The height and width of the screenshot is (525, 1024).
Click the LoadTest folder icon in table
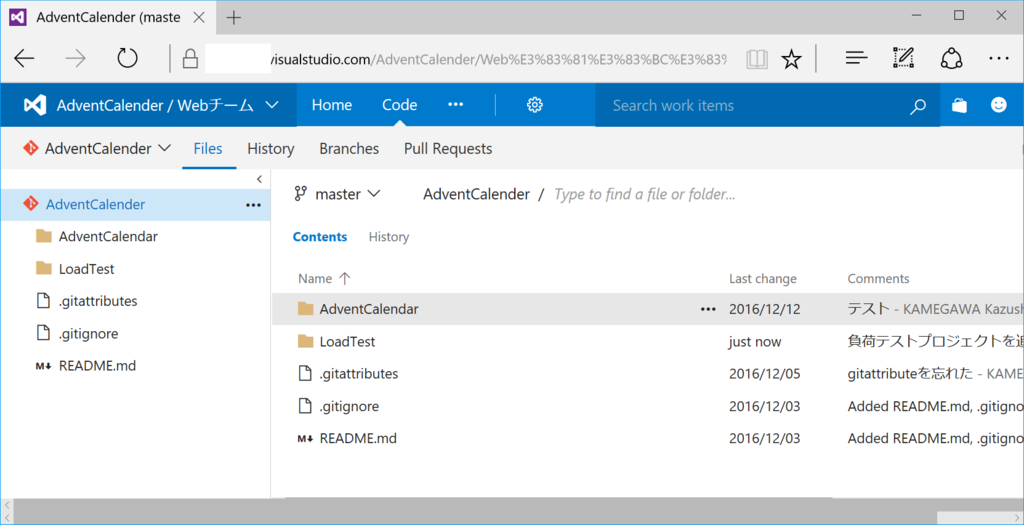tap(306, 342)
